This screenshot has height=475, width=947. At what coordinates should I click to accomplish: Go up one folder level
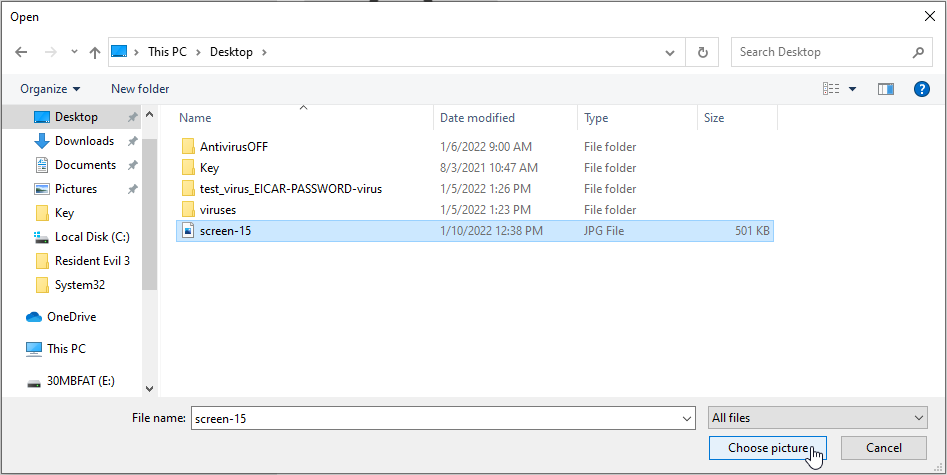[x=95, y=52]
